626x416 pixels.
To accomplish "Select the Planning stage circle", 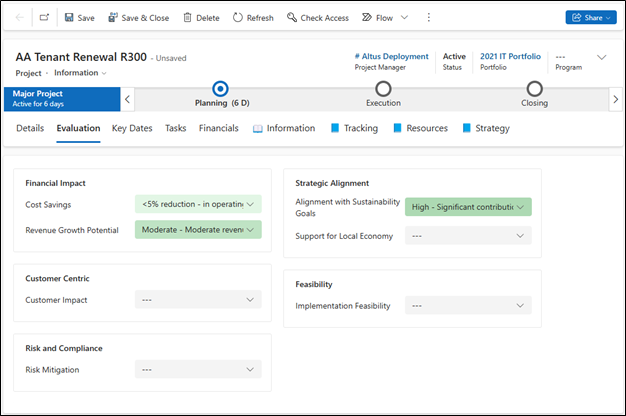I will (x=221, y=89).
